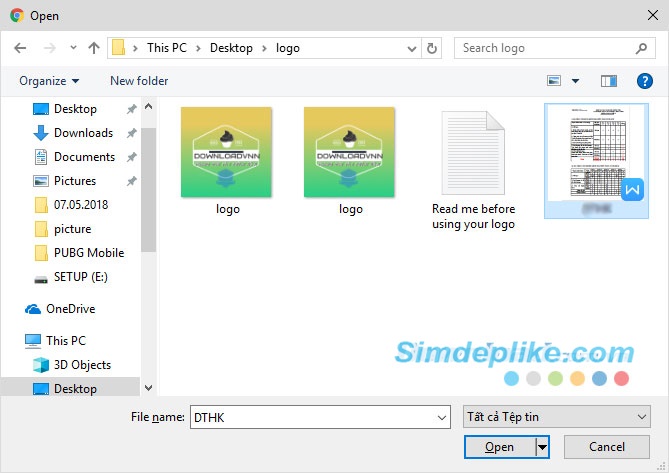Select 'Desktop' in address path
The image size is (669, 473).
coord(231,48)
